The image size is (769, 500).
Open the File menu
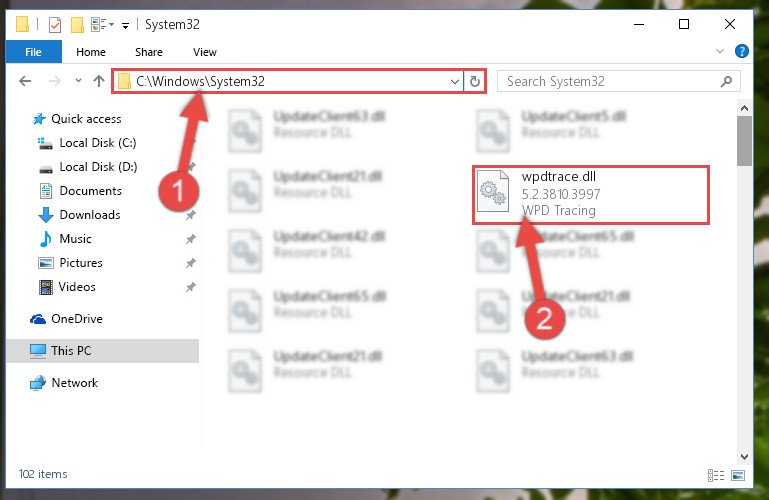[x=33, y=52]
